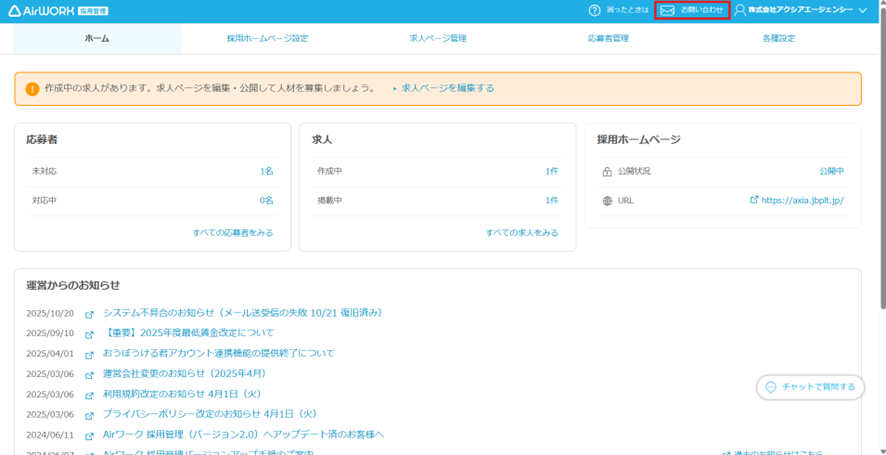The image size is (886, 455).
Task: Click the external link icon beside homepage URL
Action: [x=754, y=200]
